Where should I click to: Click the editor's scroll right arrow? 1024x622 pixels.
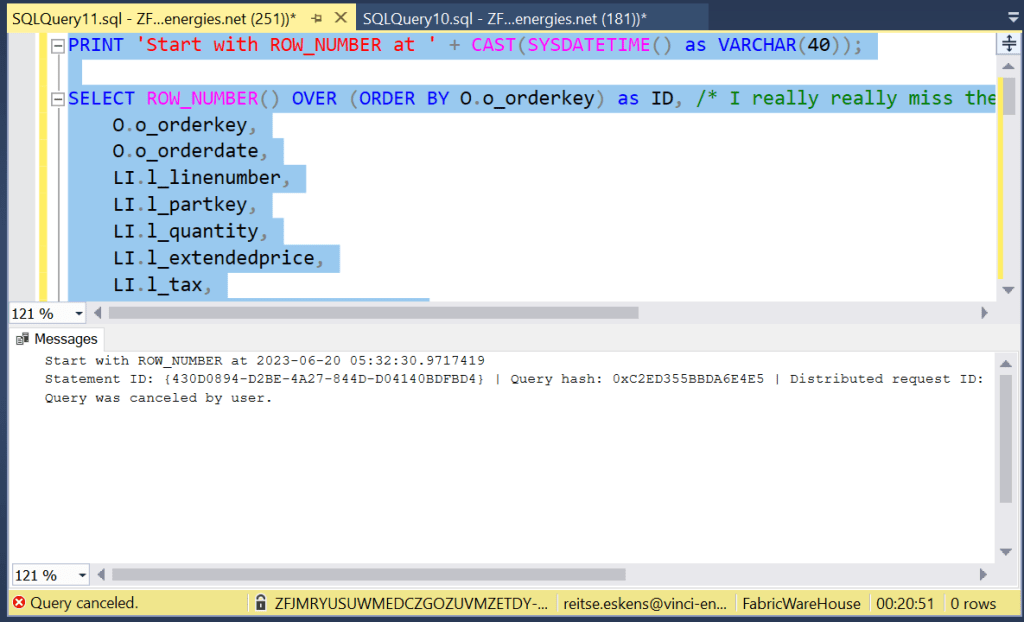985,313
